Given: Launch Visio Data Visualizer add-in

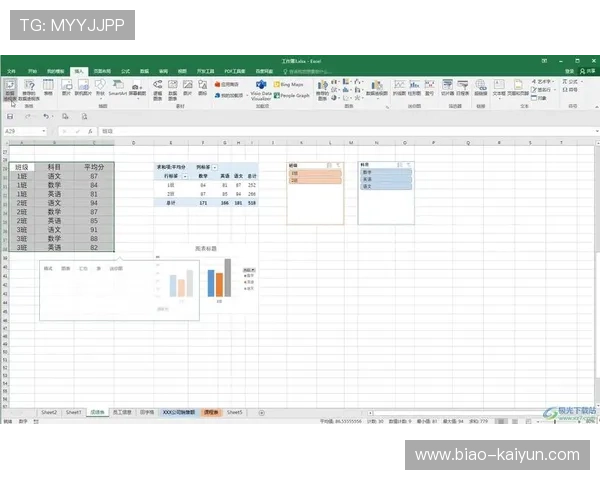Looking at the screenshot, I should tap(260, 90).
